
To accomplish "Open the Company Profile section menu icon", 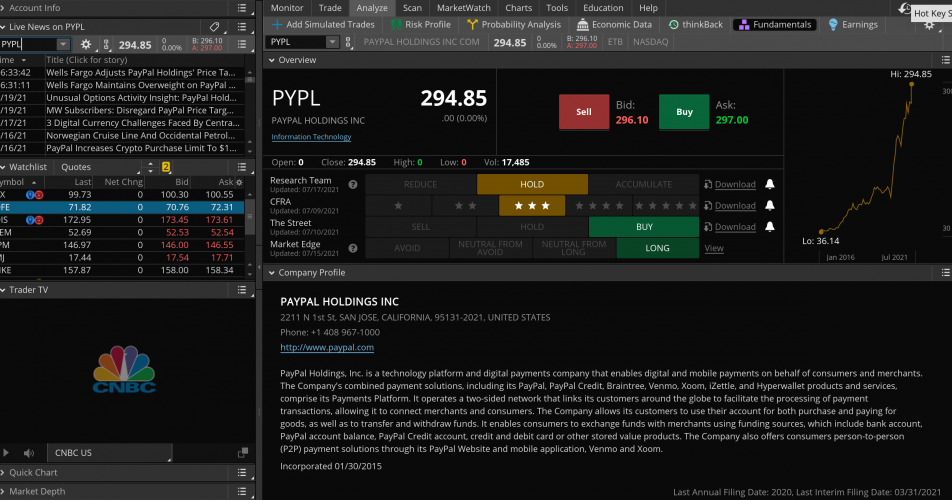I will pos(945,273).
